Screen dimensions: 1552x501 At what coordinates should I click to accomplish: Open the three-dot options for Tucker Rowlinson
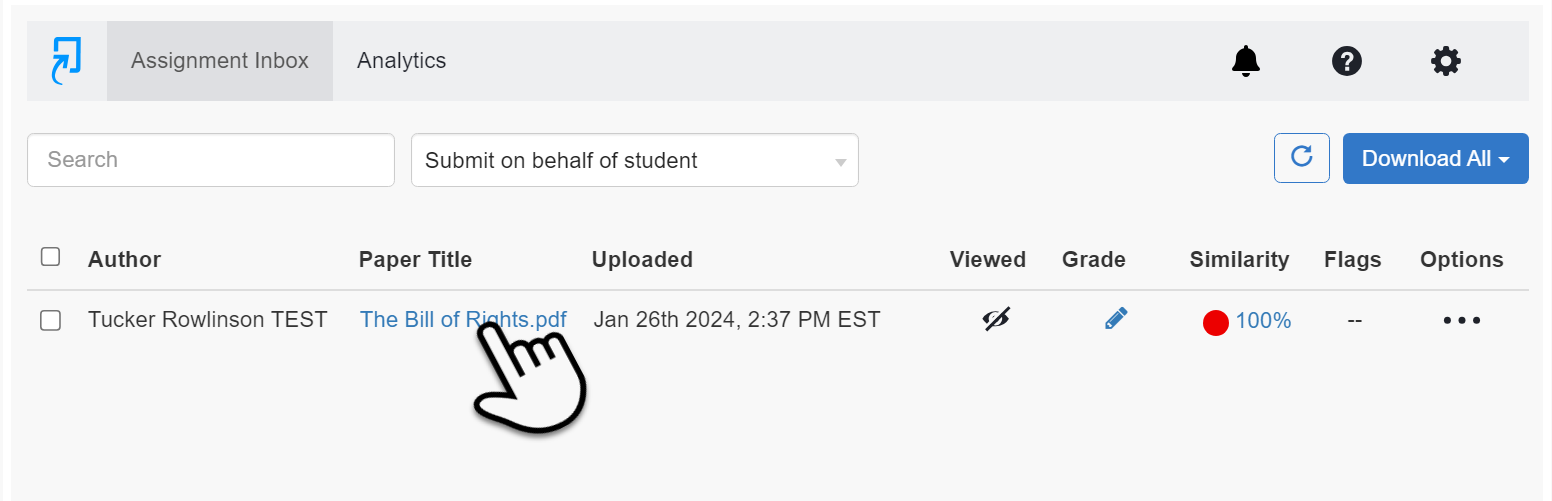(1461, 321)
